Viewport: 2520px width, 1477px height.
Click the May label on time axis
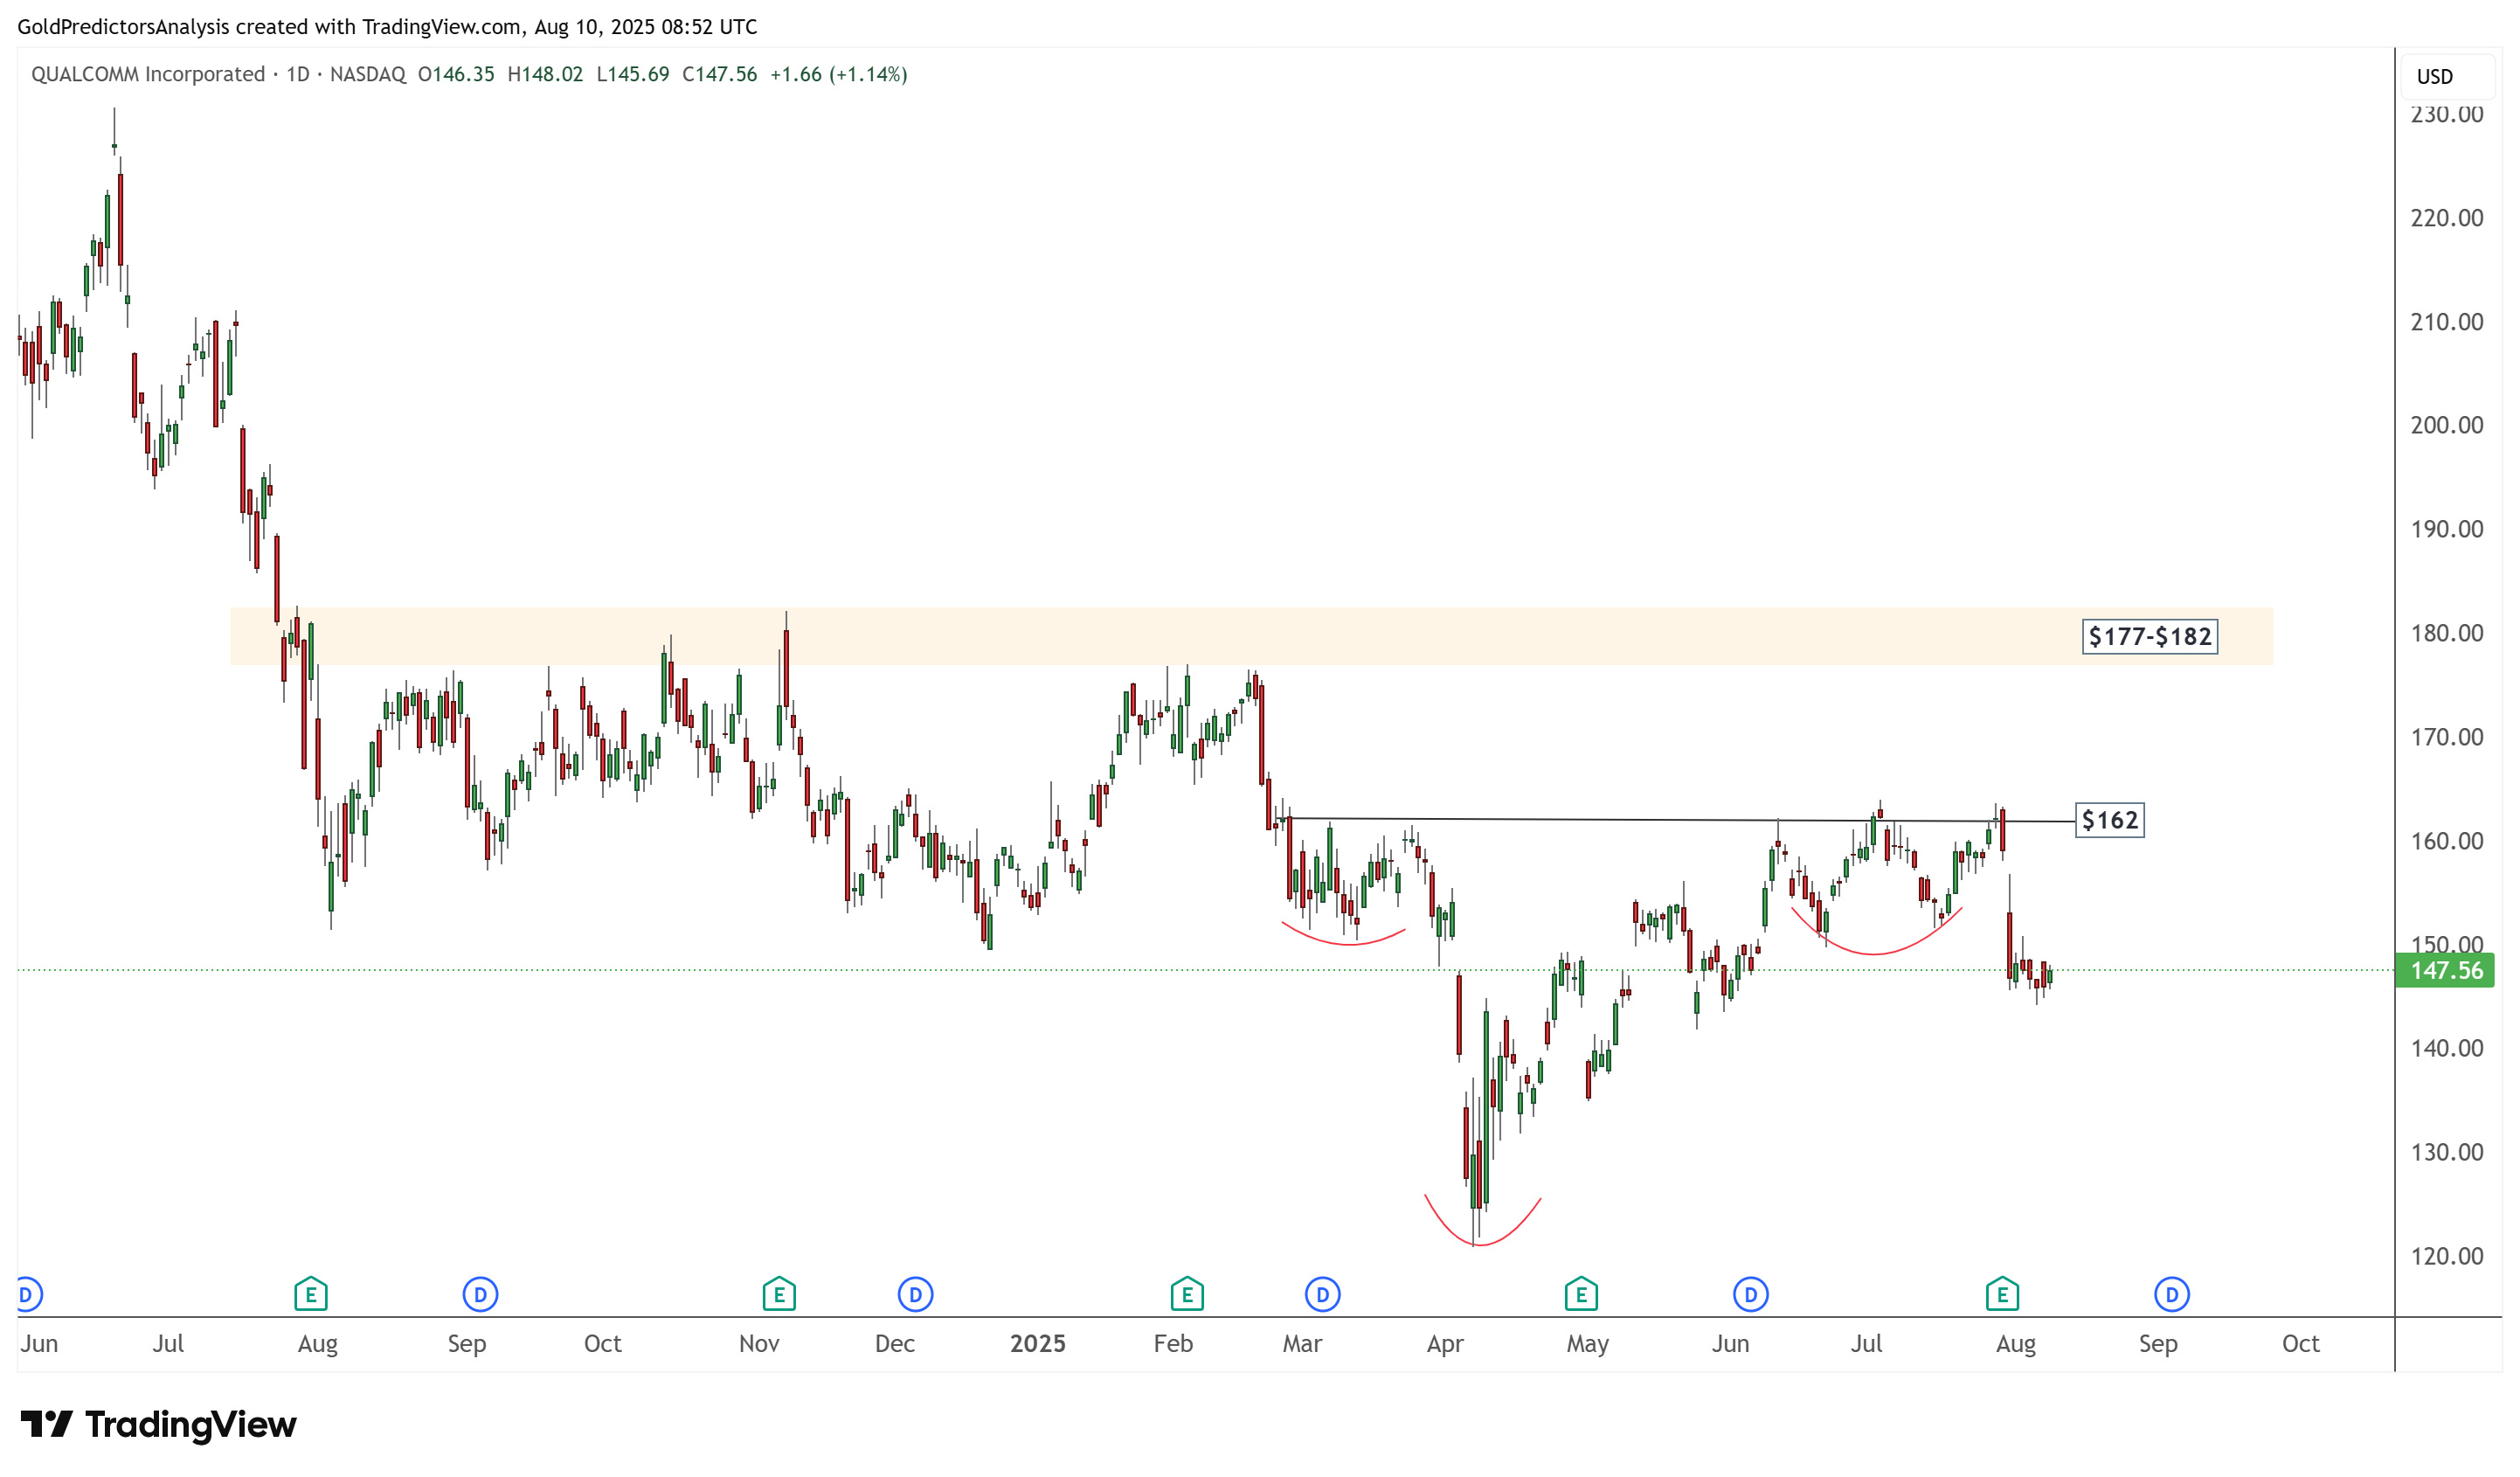pyautogui.click(x=1587, y=1343)
